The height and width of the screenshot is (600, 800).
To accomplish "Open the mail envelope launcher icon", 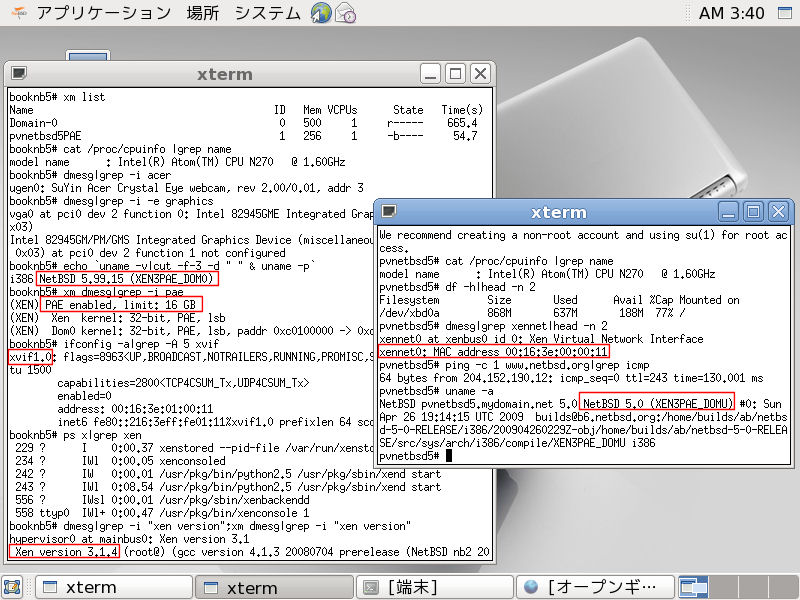I will [x=346, y=13].
